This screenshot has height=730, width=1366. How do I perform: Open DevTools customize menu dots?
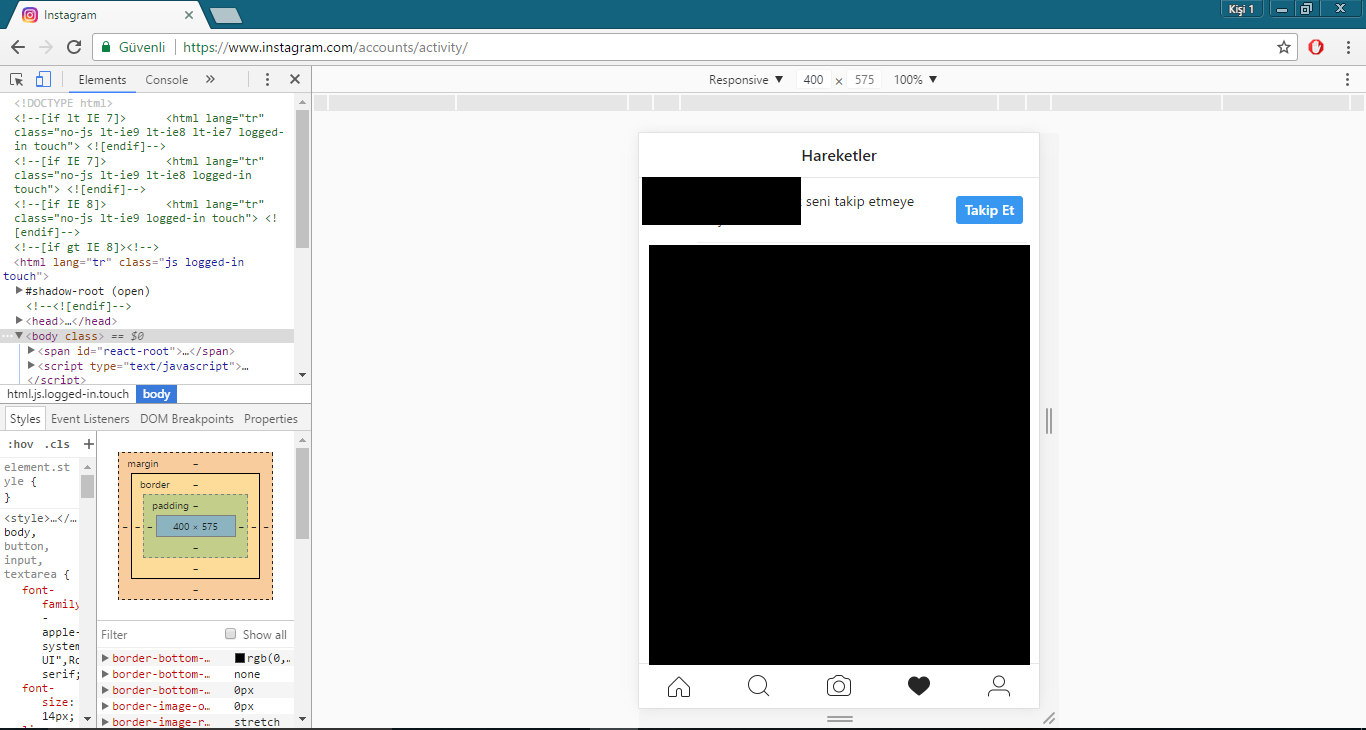click(267, 80)
